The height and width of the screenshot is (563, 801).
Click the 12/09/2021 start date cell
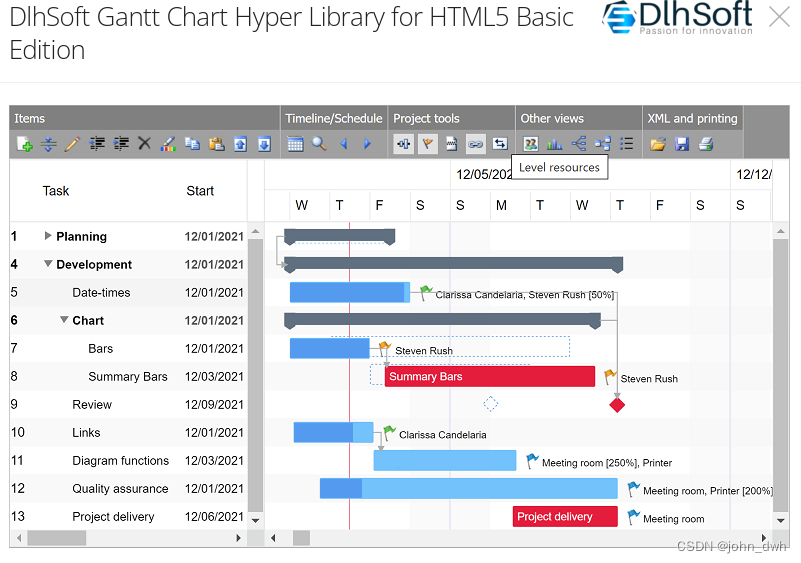(214, 405)
